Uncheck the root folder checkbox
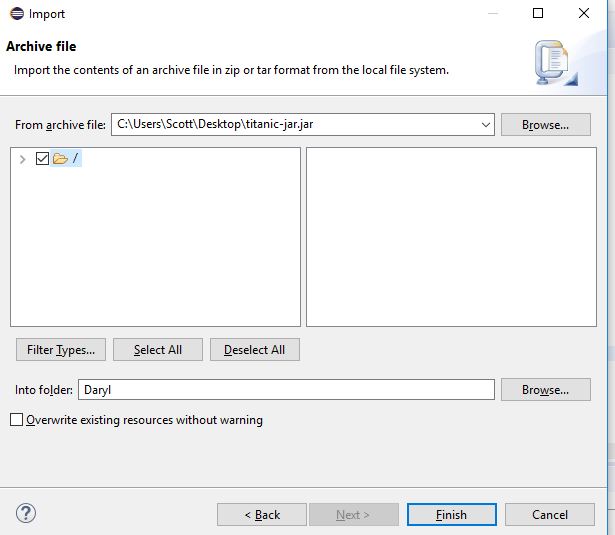Viewport: 615px width, 535px height. (x=42, y=158)
